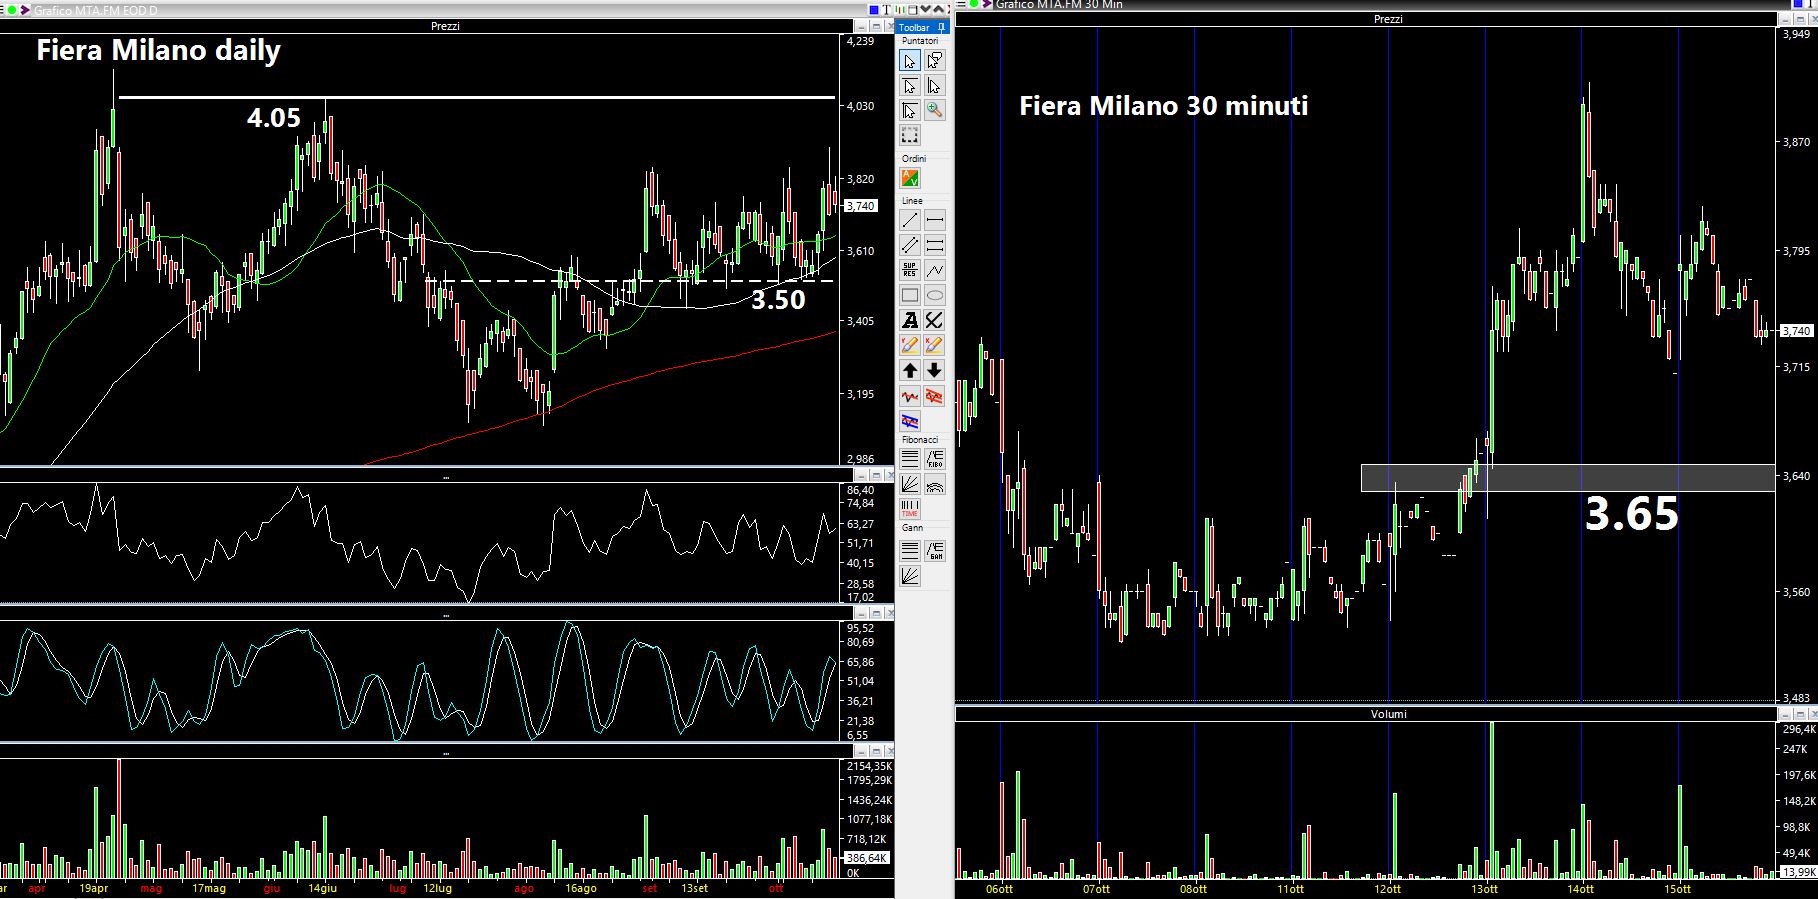Draw an ellipse shape tool
The height and width of the screenshot is (899, 1818).
[934, 295]
